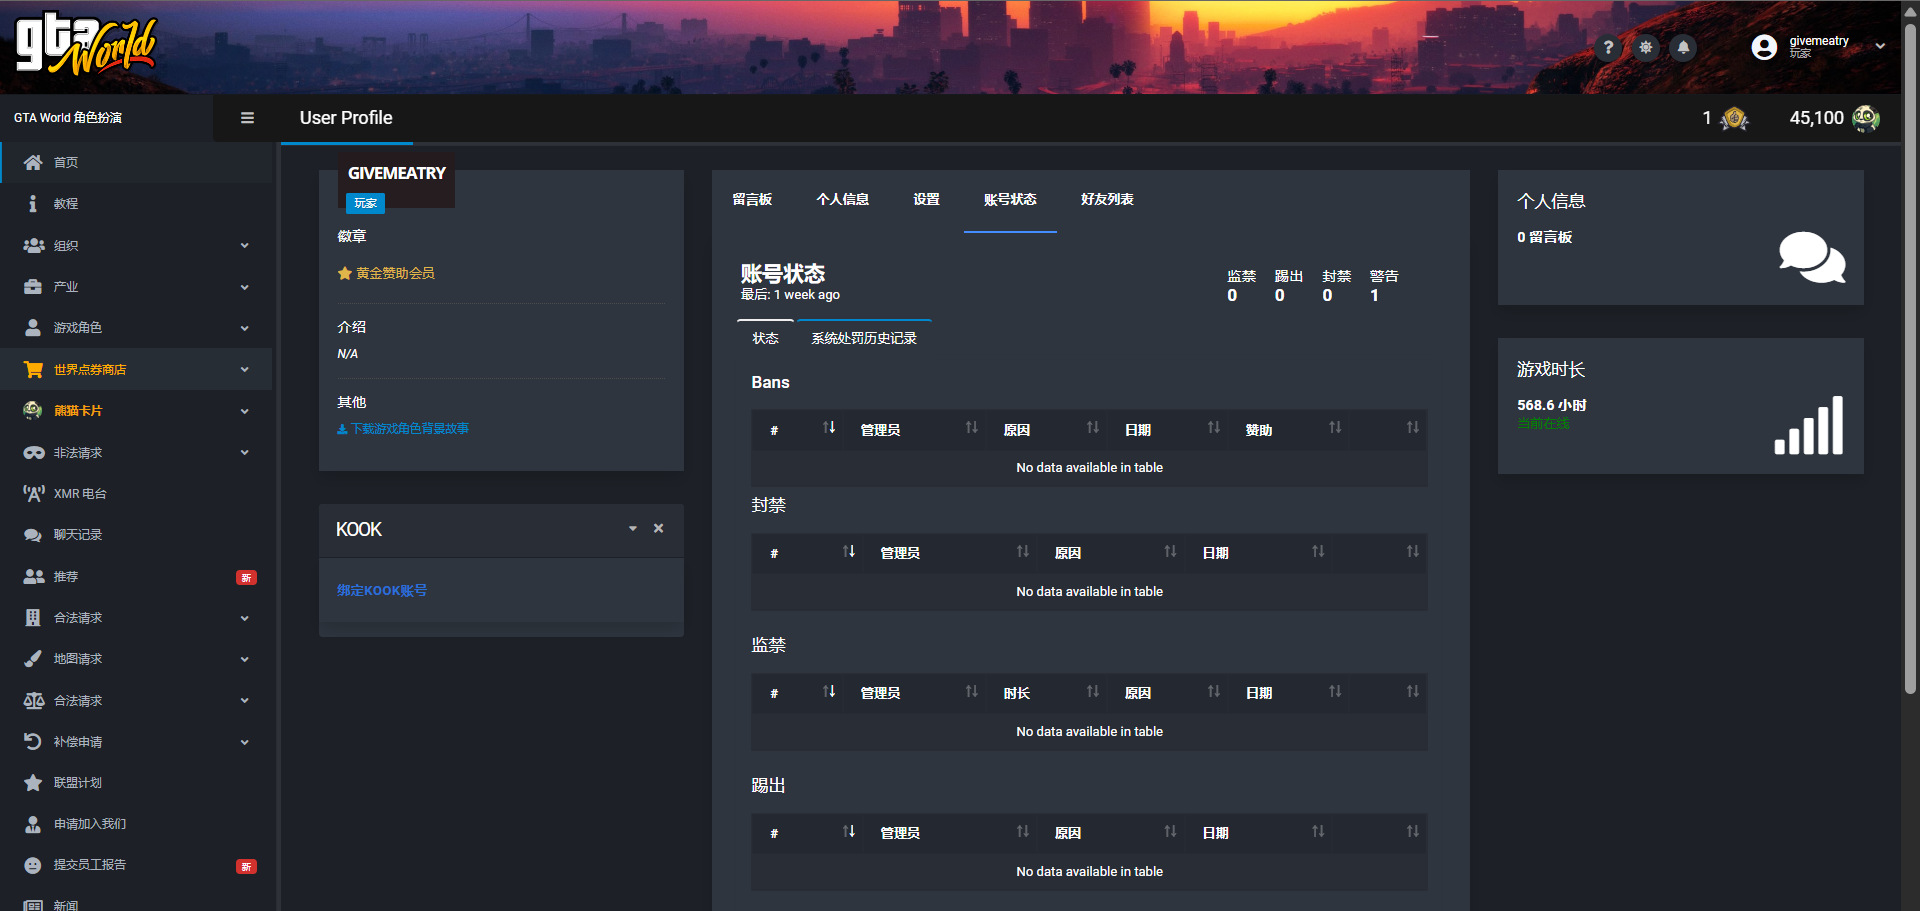Screen dimensions: 1920x911
Task: Switch to the 留言板 tab
Action: [x=752, y=199]
